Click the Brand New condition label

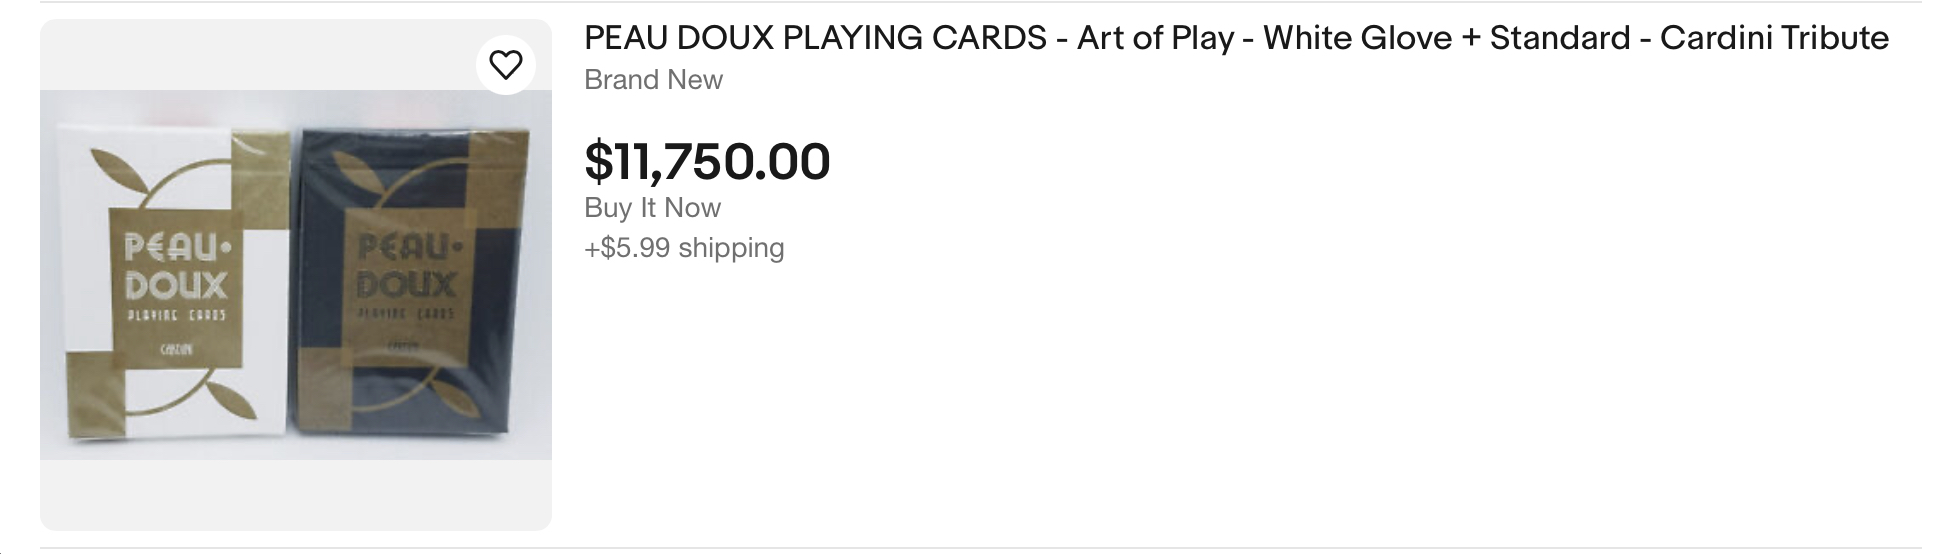653,80
